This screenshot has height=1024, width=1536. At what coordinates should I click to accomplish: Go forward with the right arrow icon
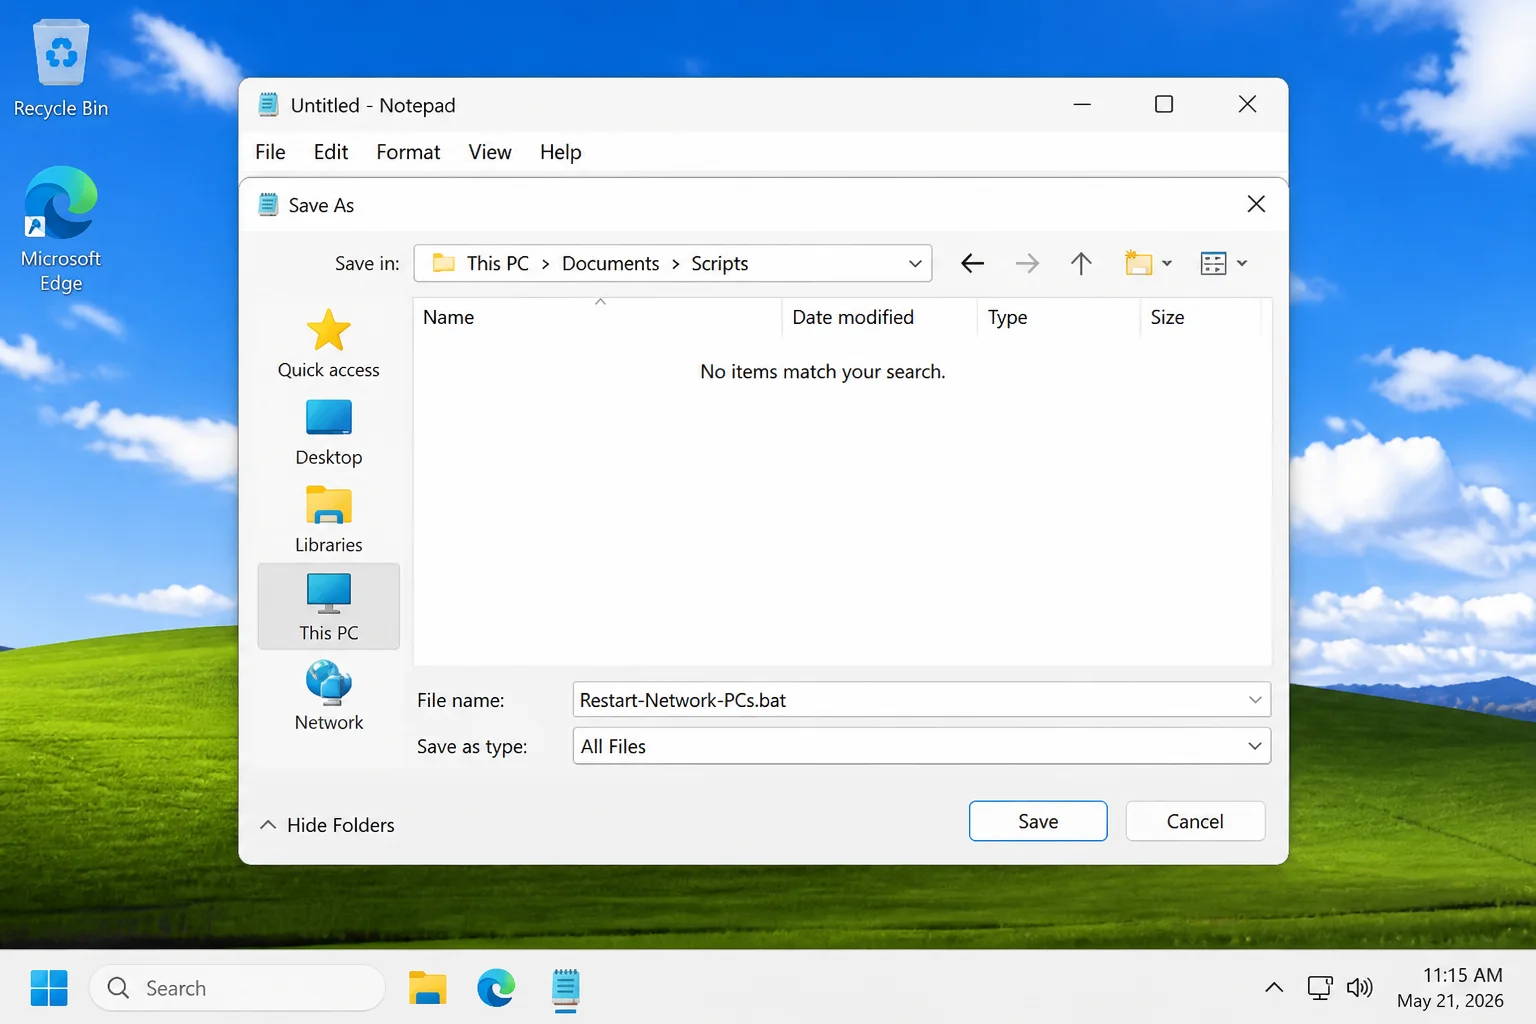[1027, 264]
